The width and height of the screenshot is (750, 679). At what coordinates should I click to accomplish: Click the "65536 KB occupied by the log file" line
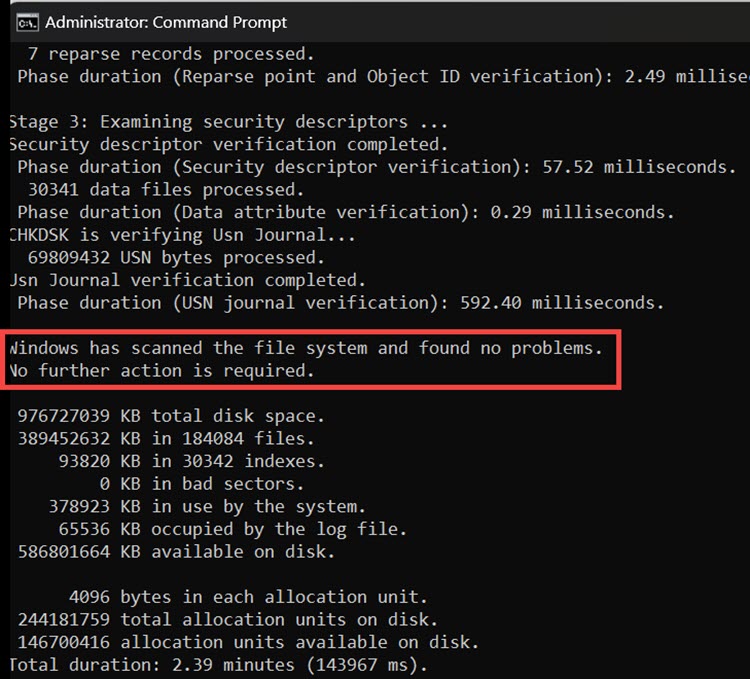[211, 528]
